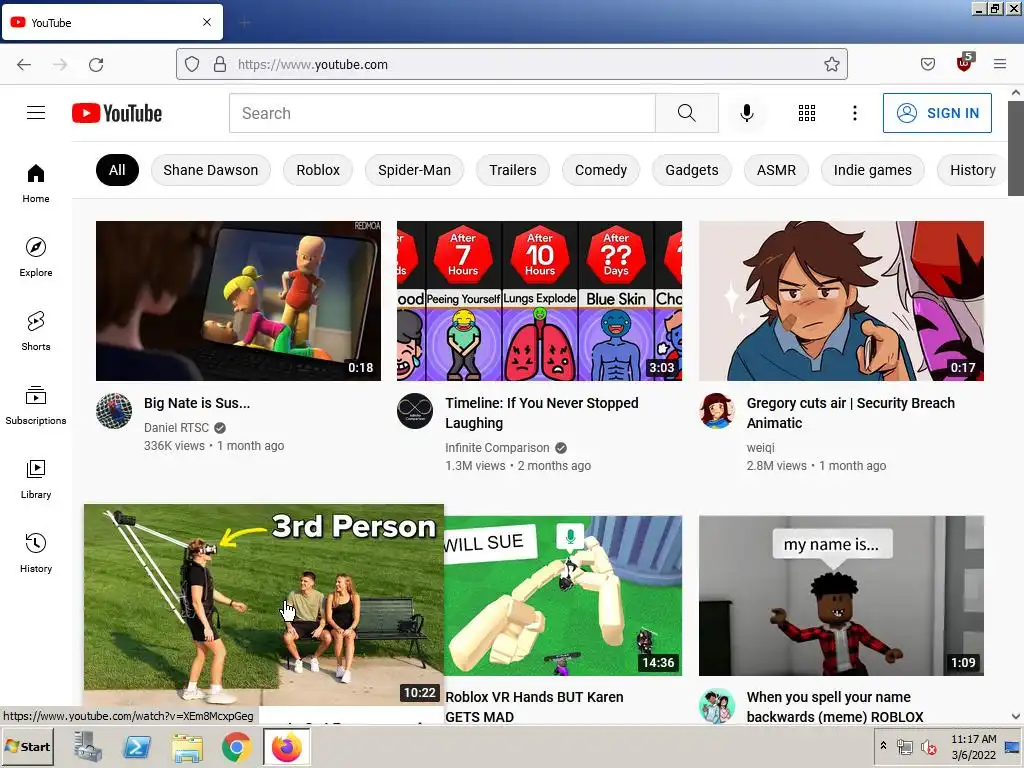Open Daniel RTSC channel avatar
This screenshot has width=1024, height=768.
[114, 411]
